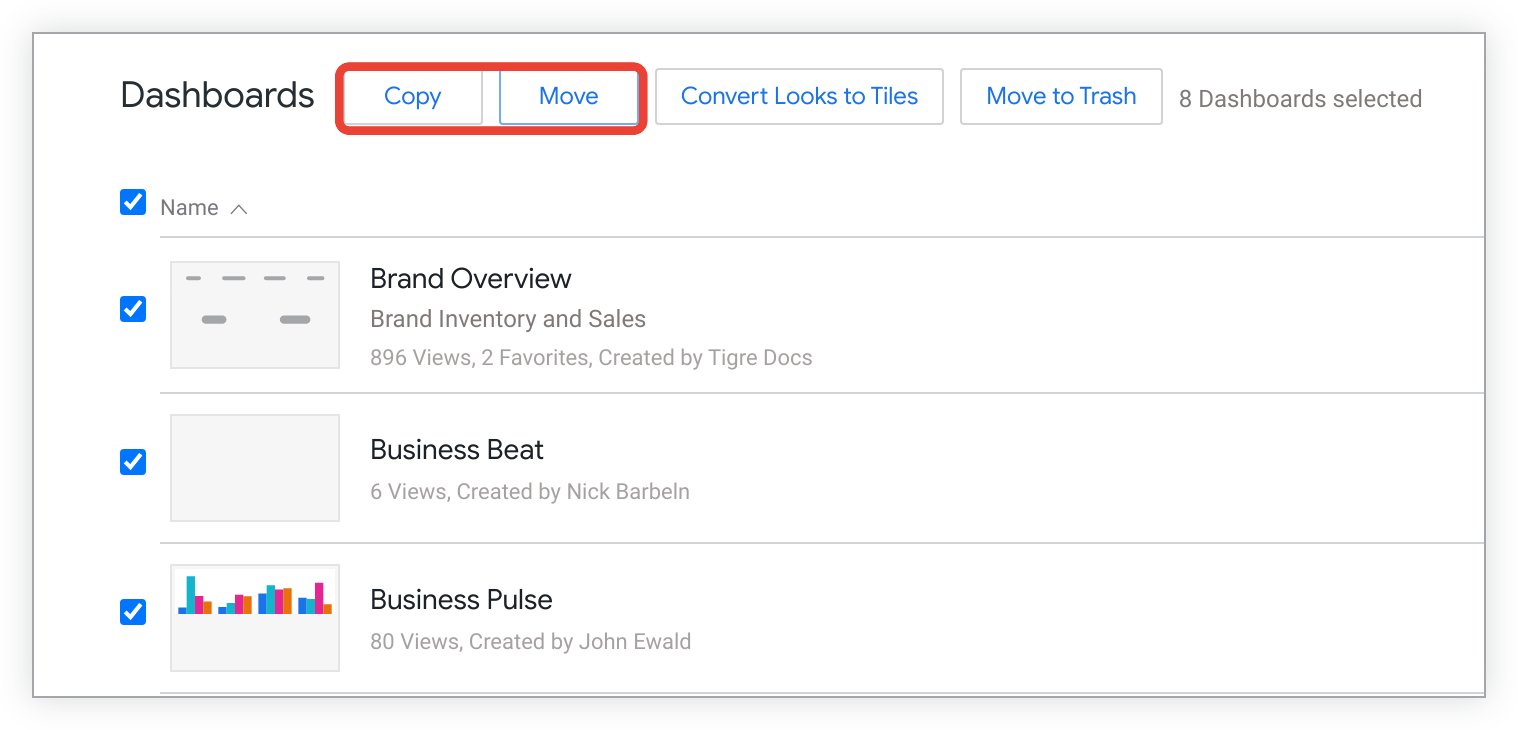This screenshot has width=1518, height=730.
Task: Click the "8 Dashboards selected" text
Action: [x=1300, y=99]
